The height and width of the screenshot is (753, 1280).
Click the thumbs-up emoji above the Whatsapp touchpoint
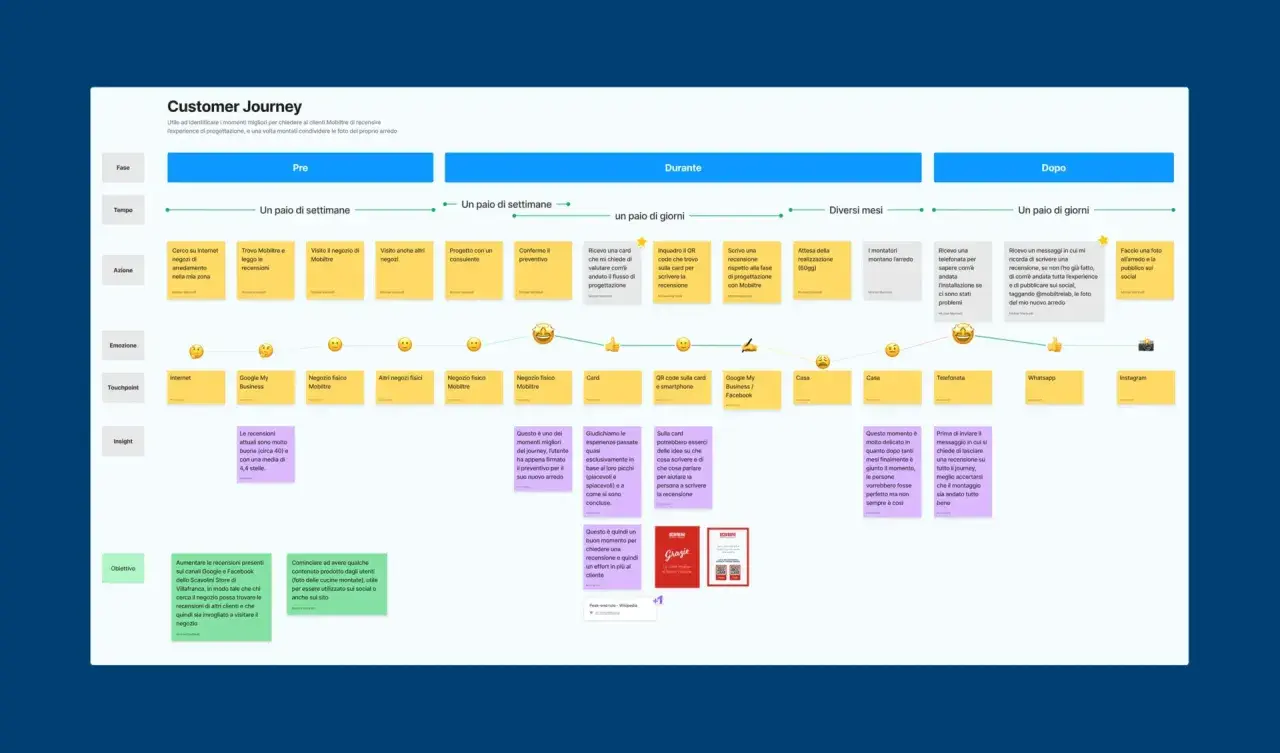pos(1054,344)
